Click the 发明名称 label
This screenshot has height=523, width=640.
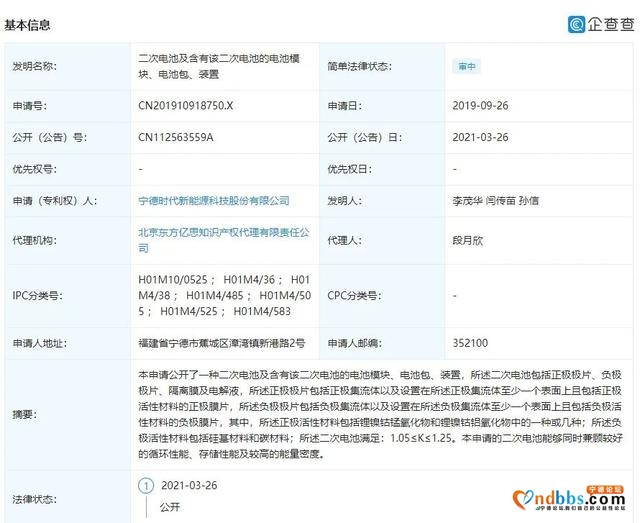[35, 66]
